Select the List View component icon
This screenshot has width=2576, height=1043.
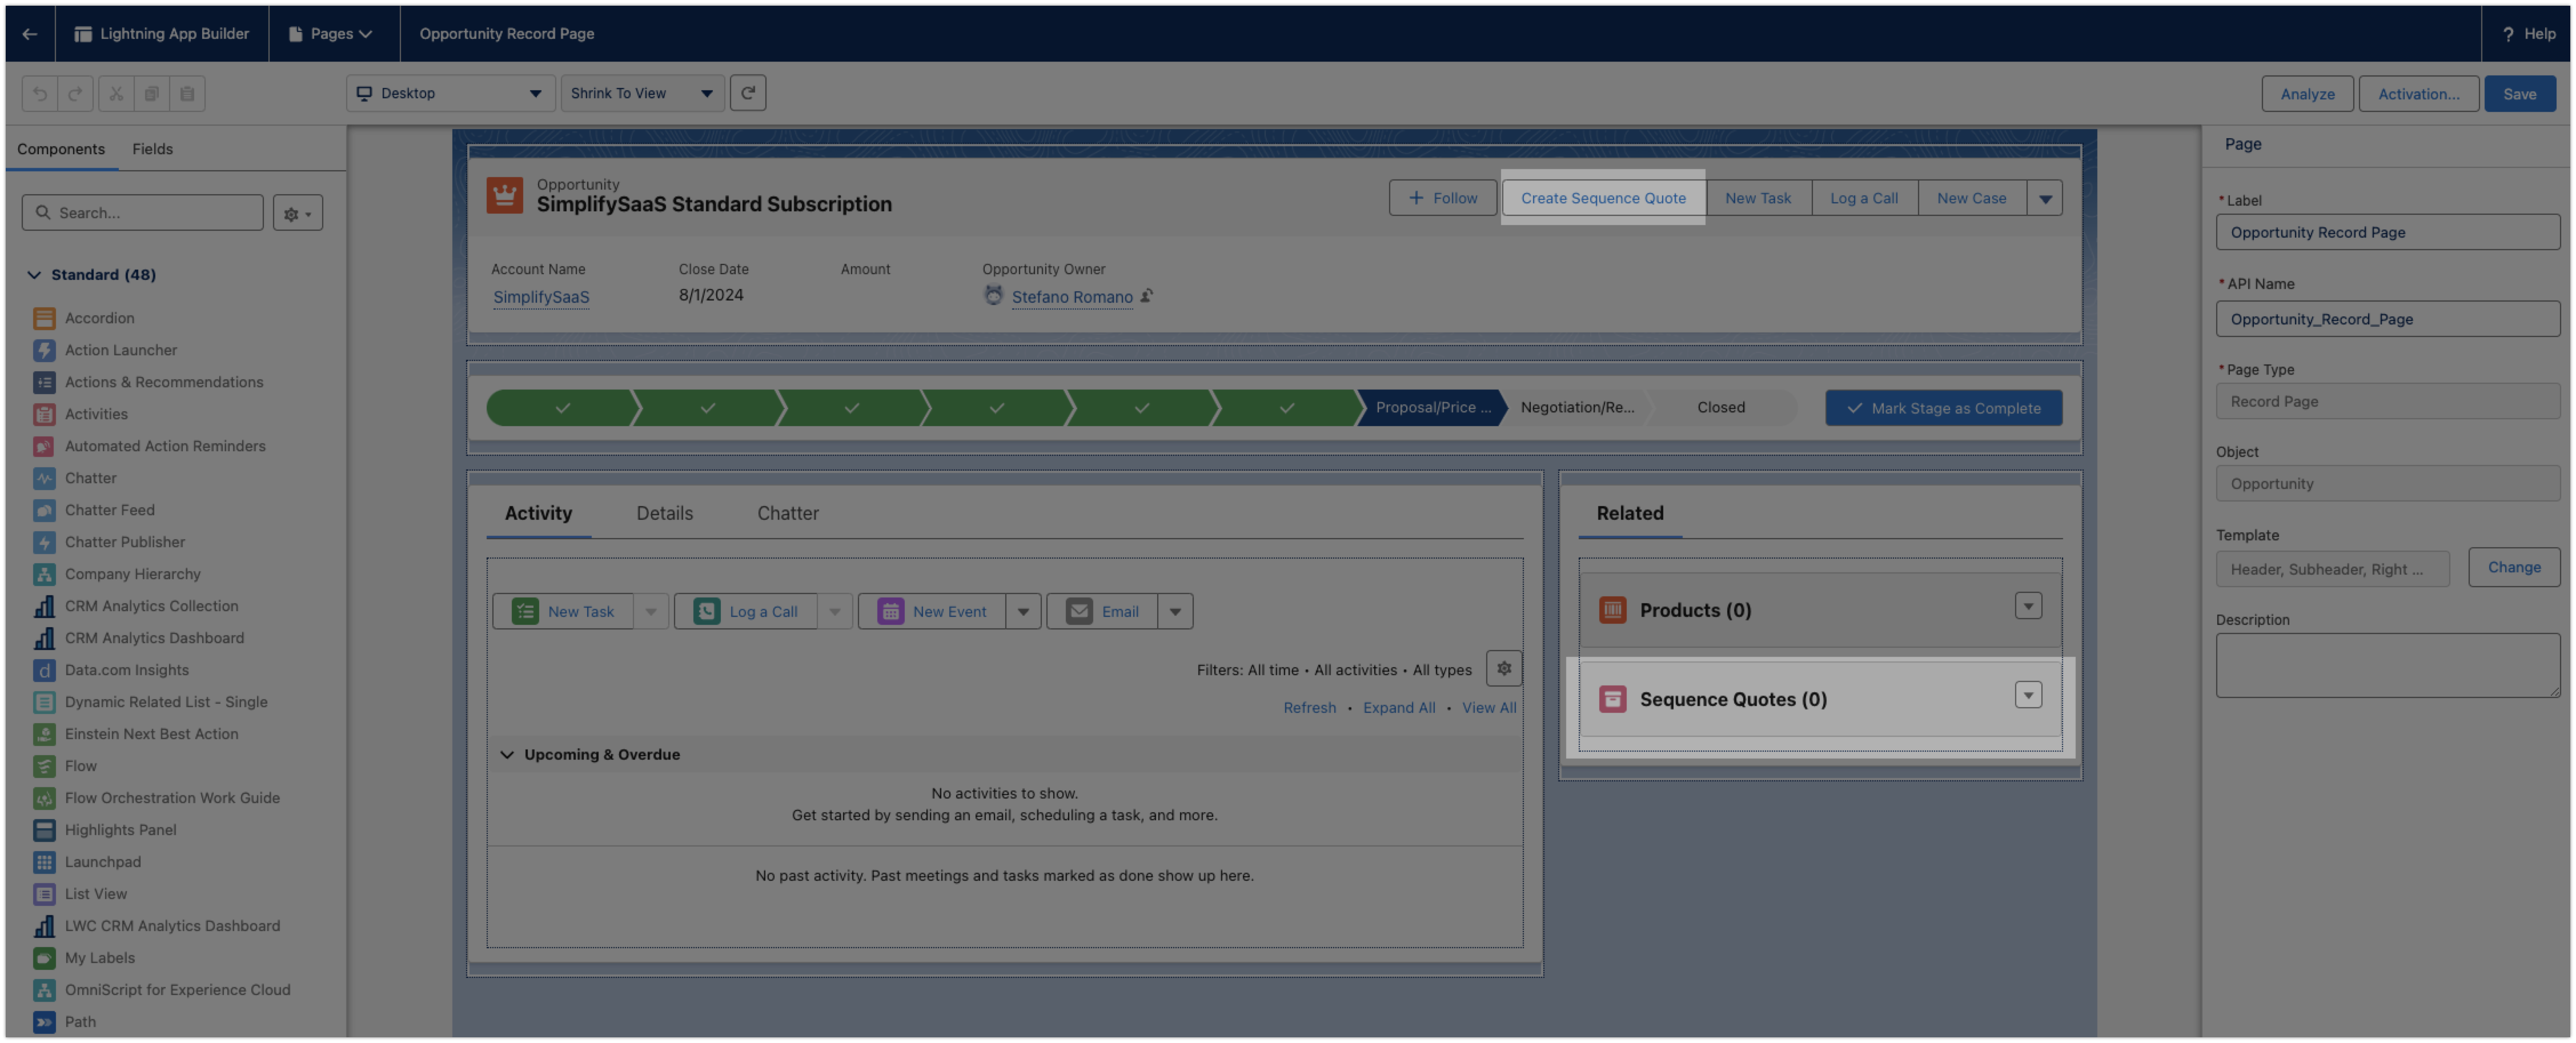click(44, 894)
